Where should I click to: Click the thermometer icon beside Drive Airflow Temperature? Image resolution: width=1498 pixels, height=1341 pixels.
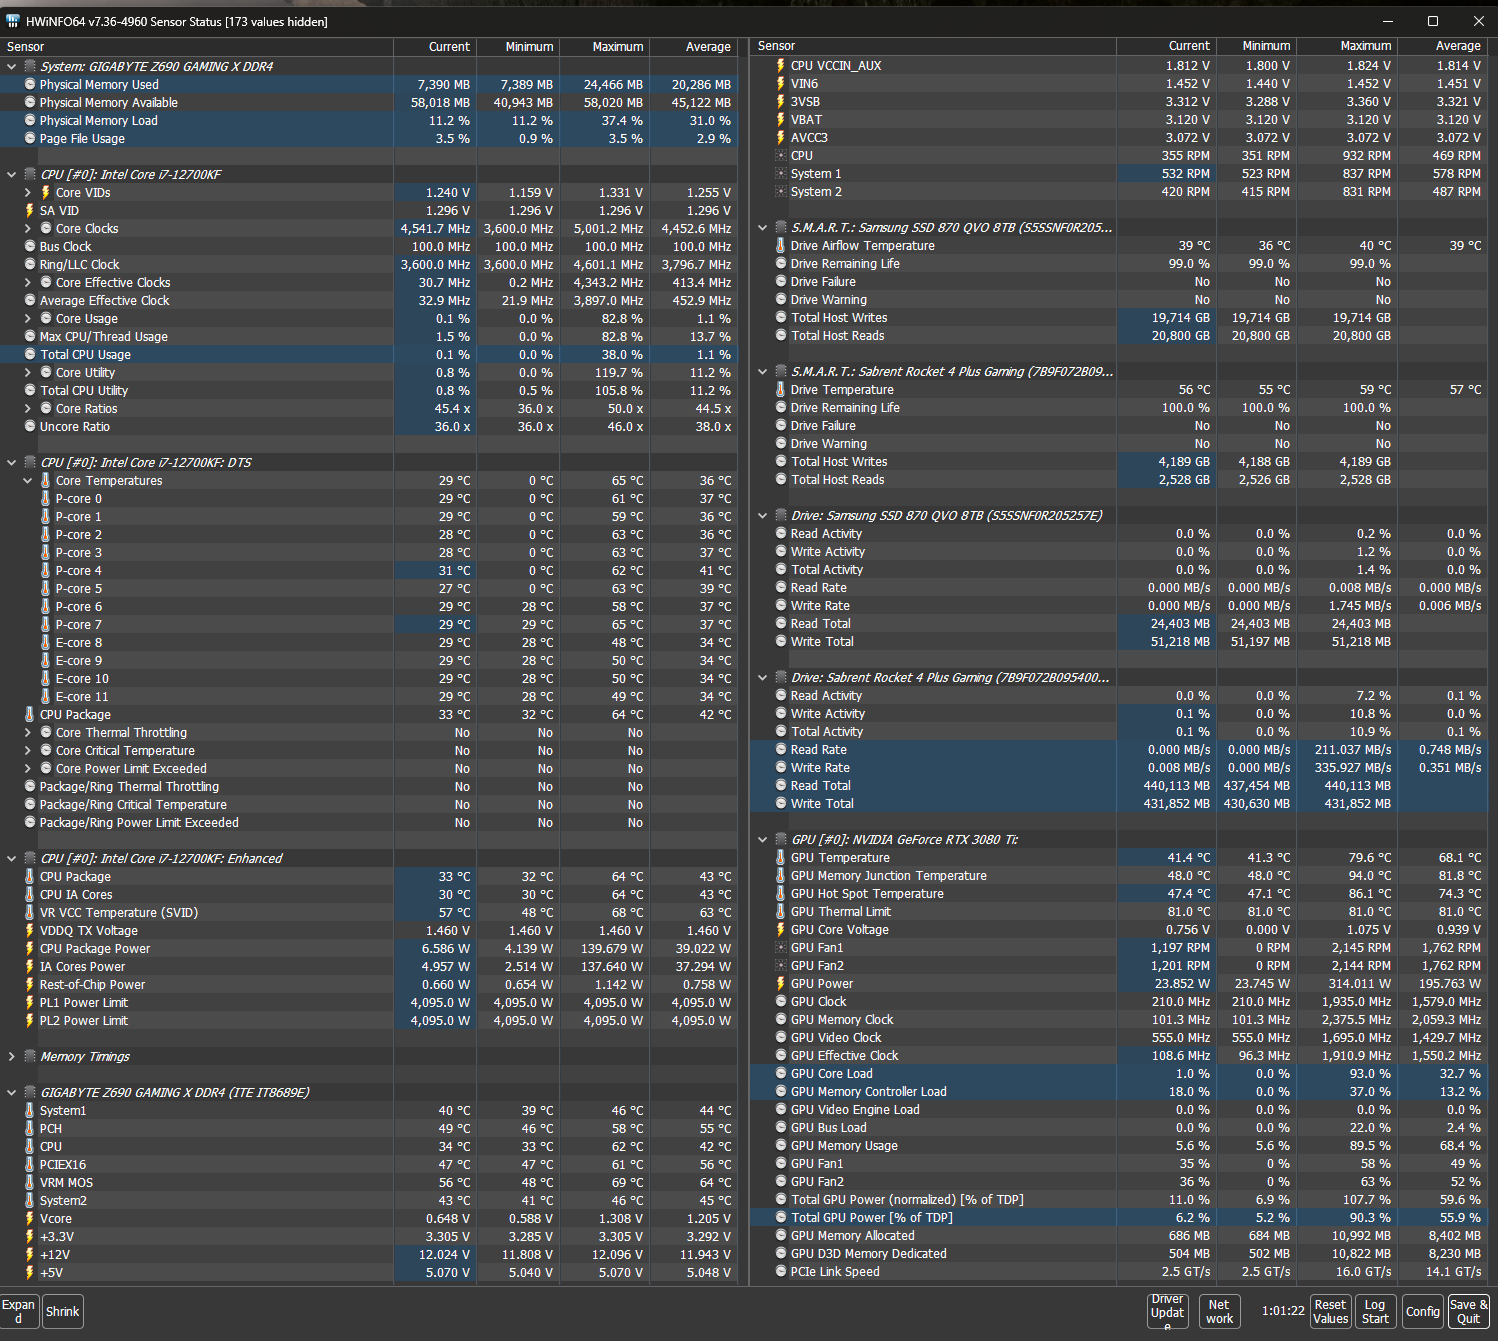(781, 246)
